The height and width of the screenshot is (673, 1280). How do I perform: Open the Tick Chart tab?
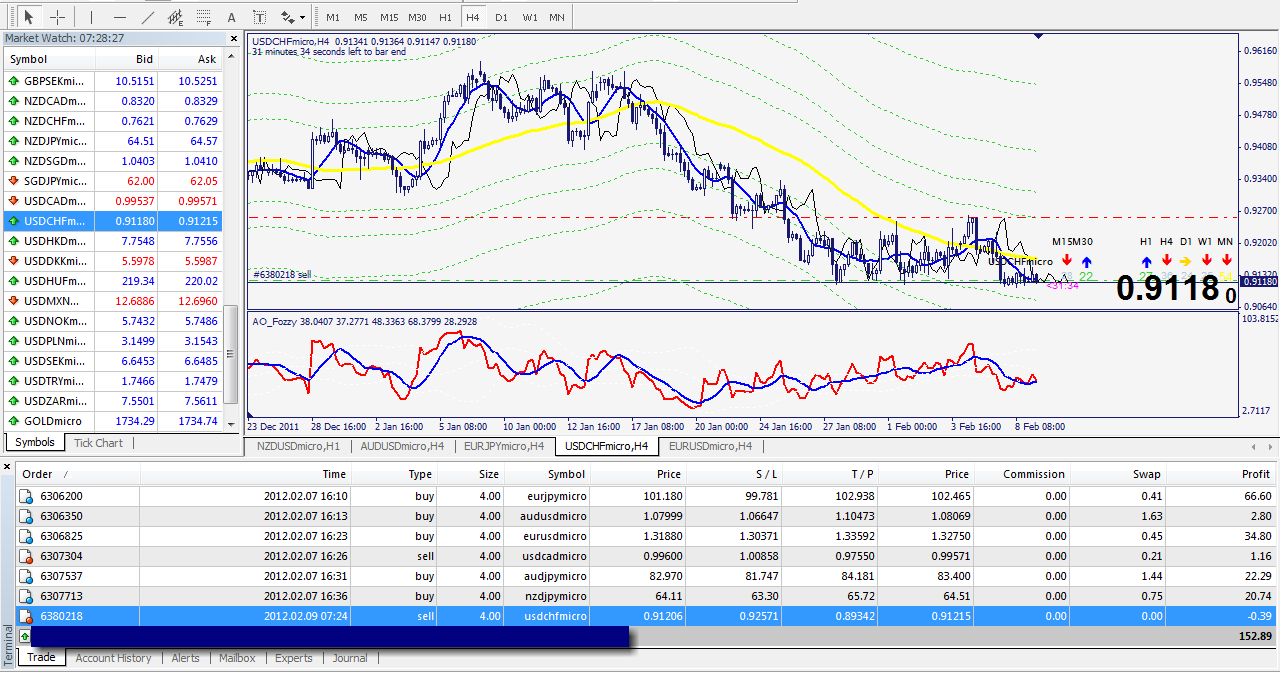coord(98,443)
